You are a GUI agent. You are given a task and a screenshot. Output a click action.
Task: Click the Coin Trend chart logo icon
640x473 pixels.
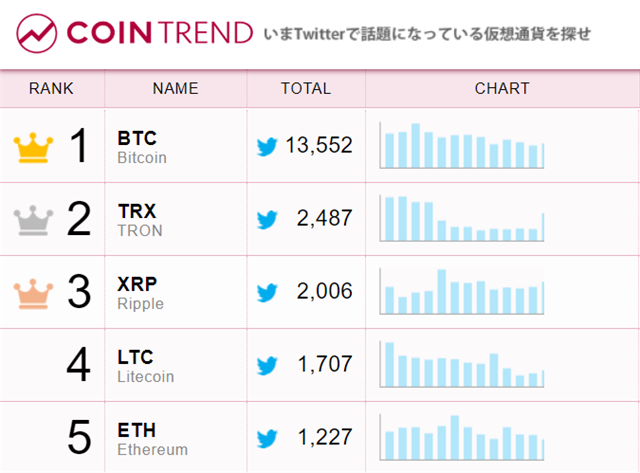pyautogui.click(x=36, y=33)
